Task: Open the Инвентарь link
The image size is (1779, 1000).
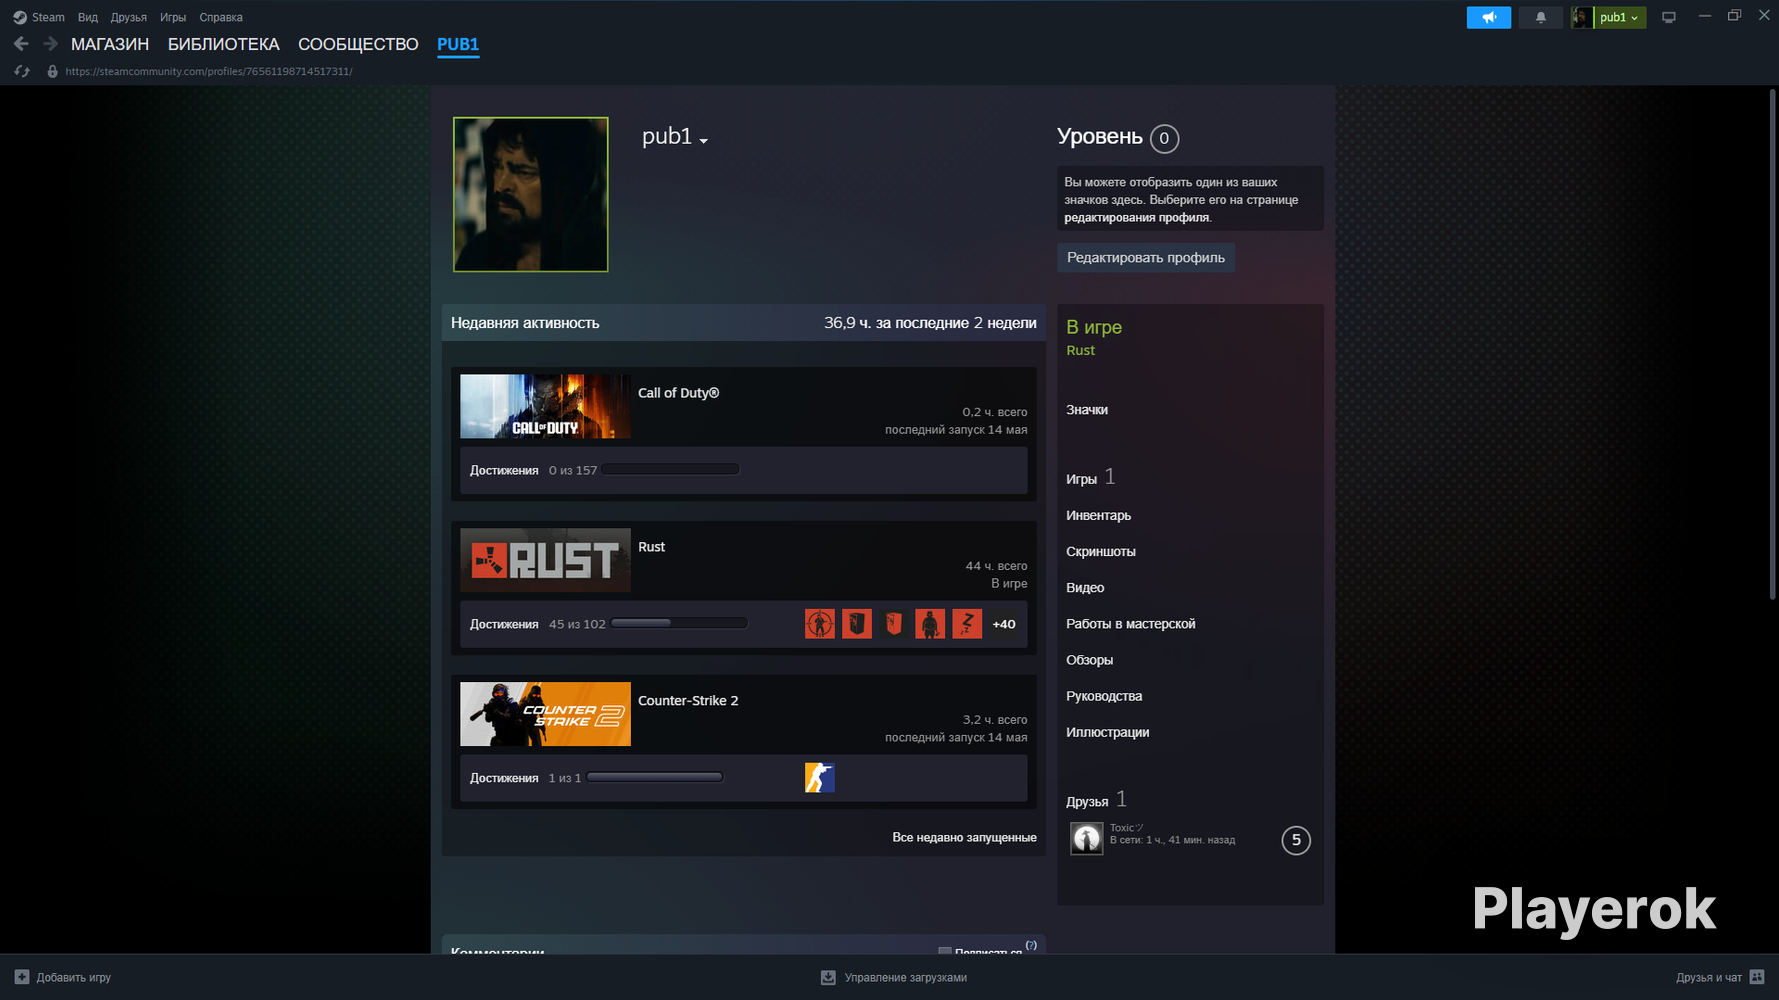Action: pyautogui.click(x=1098, y=515)
